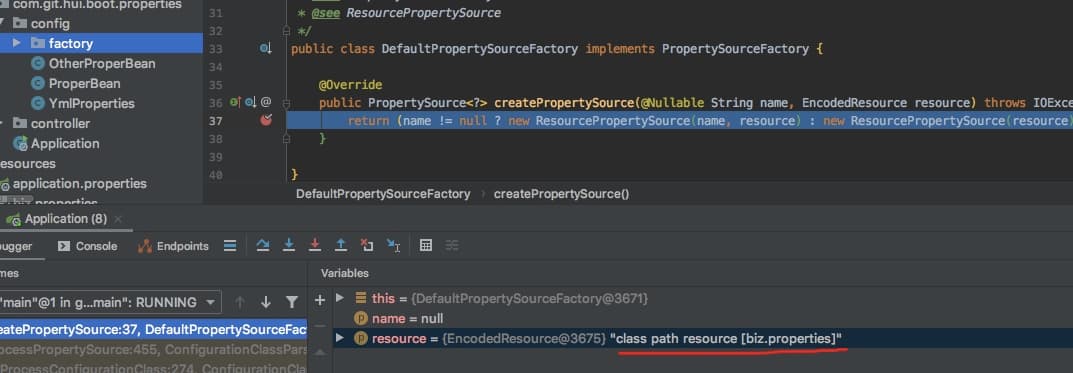
Task: Click the New Watch plus icon
Action: (320, 300)
